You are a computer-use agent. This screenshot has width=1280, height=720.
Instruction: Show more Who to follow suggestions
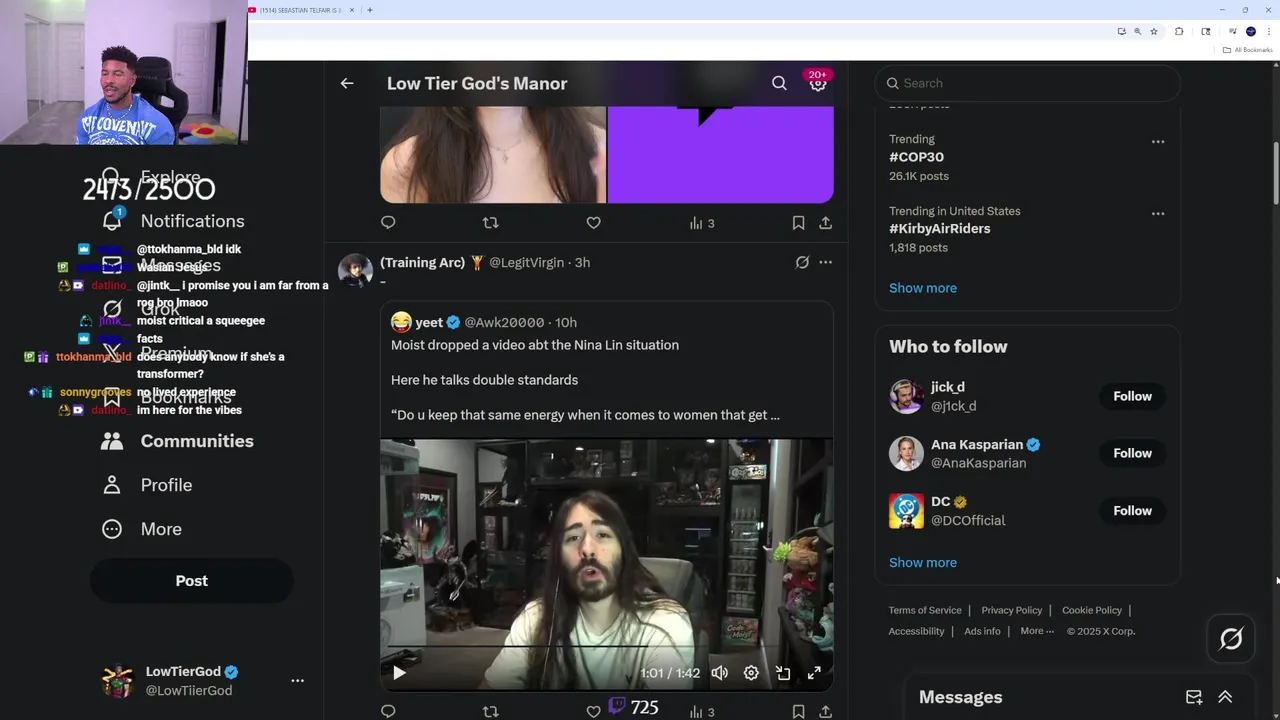[923, 563]
